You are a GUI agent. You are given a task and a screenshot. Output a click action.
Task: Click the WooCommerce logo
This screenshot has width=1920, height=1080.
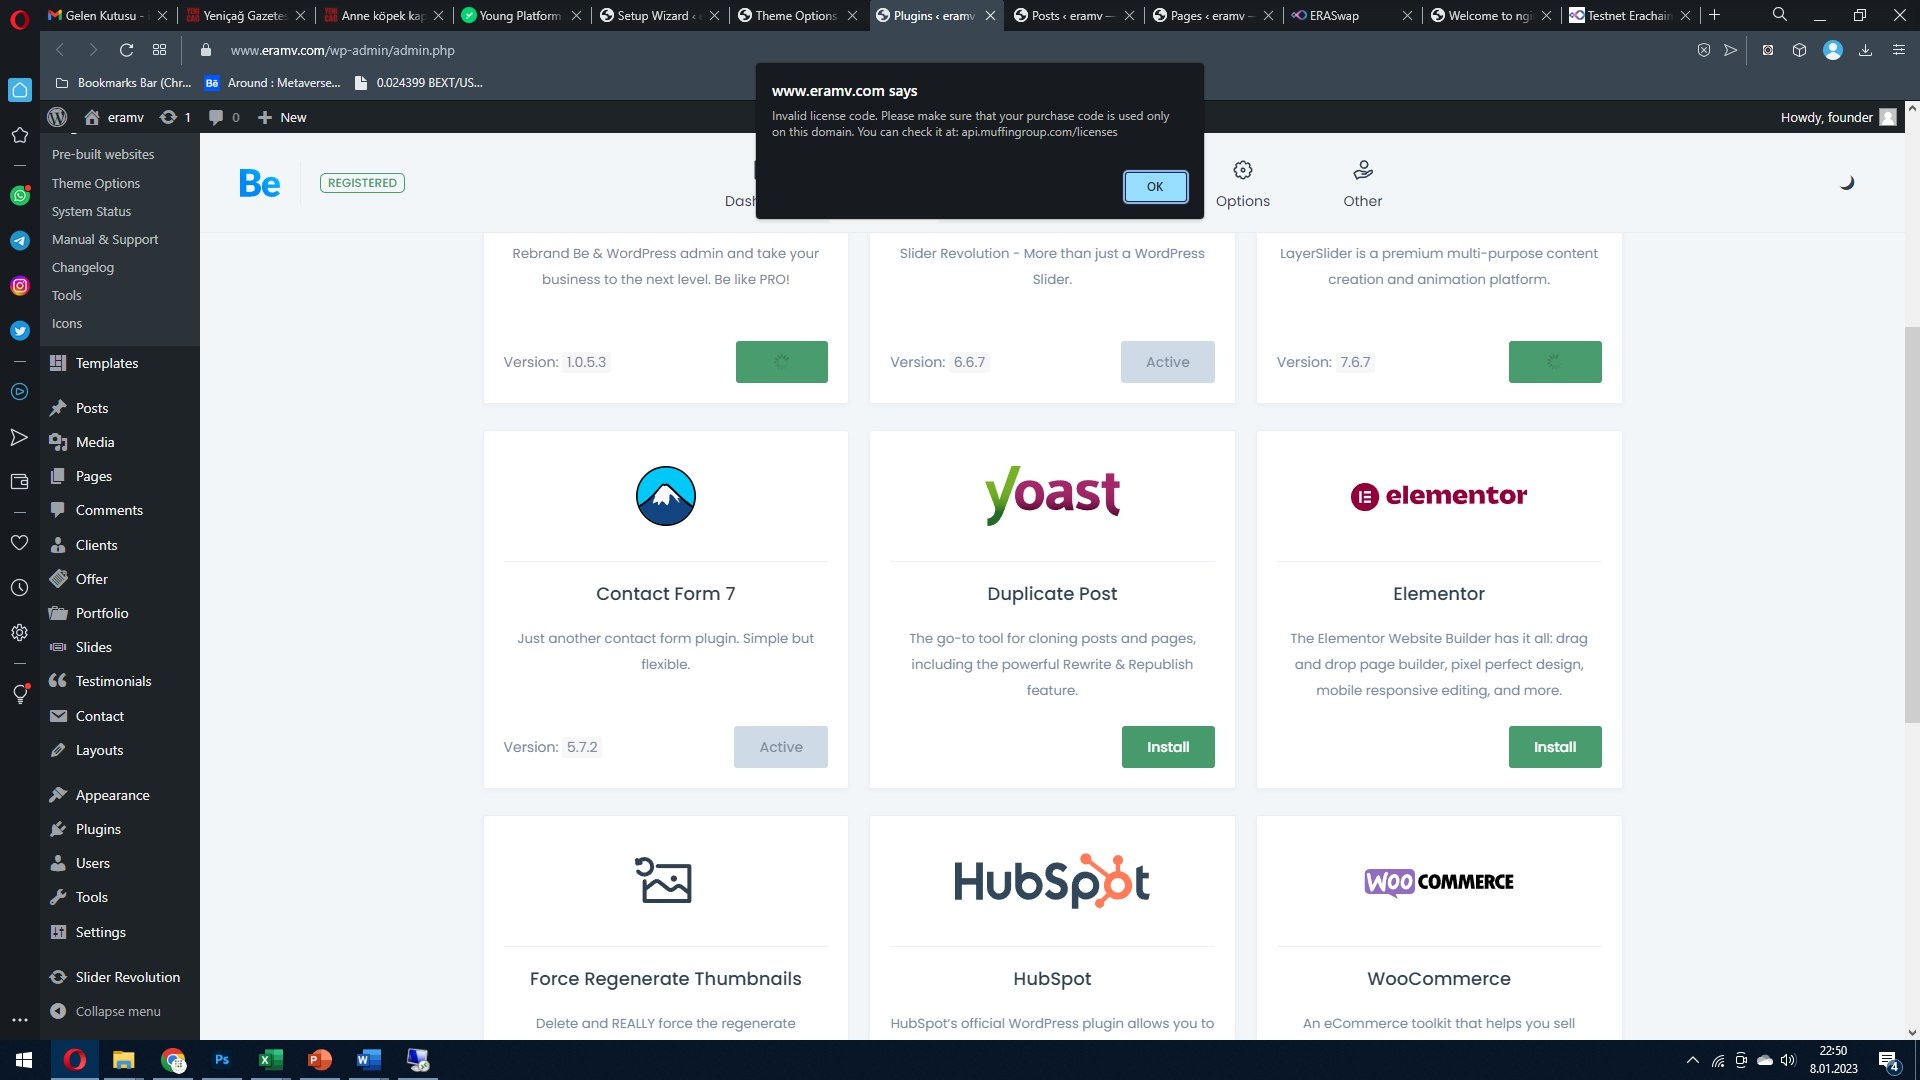coord(1439,882)
